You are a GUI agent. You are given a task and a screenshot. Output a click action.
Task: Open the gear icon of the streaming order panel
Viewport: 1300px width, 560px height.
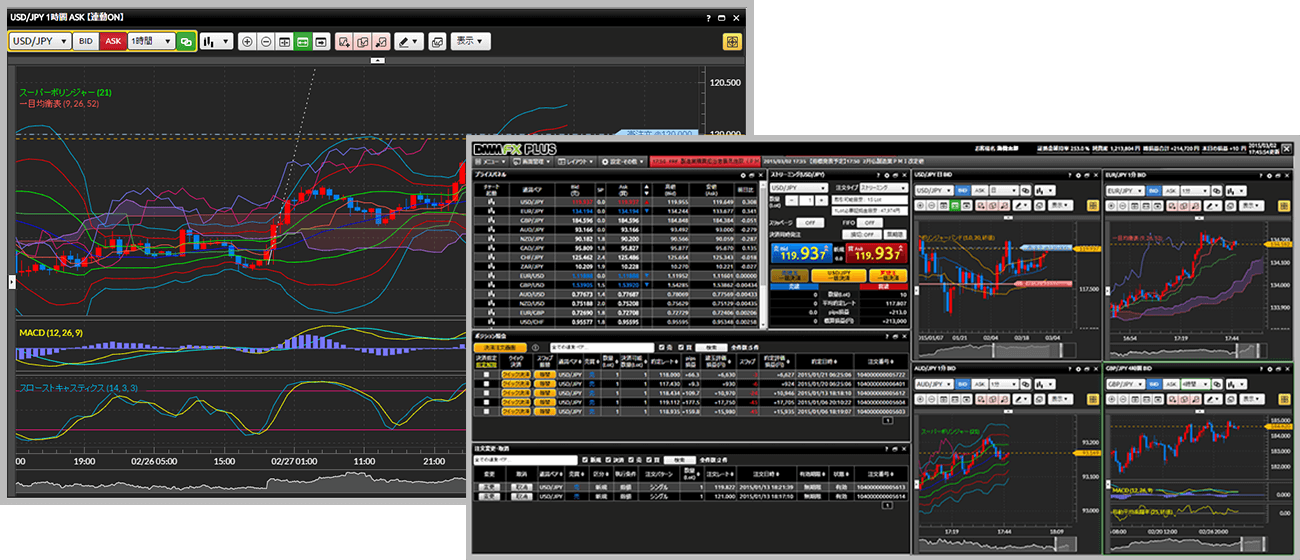pyautogui.click(x=887, y=175)
